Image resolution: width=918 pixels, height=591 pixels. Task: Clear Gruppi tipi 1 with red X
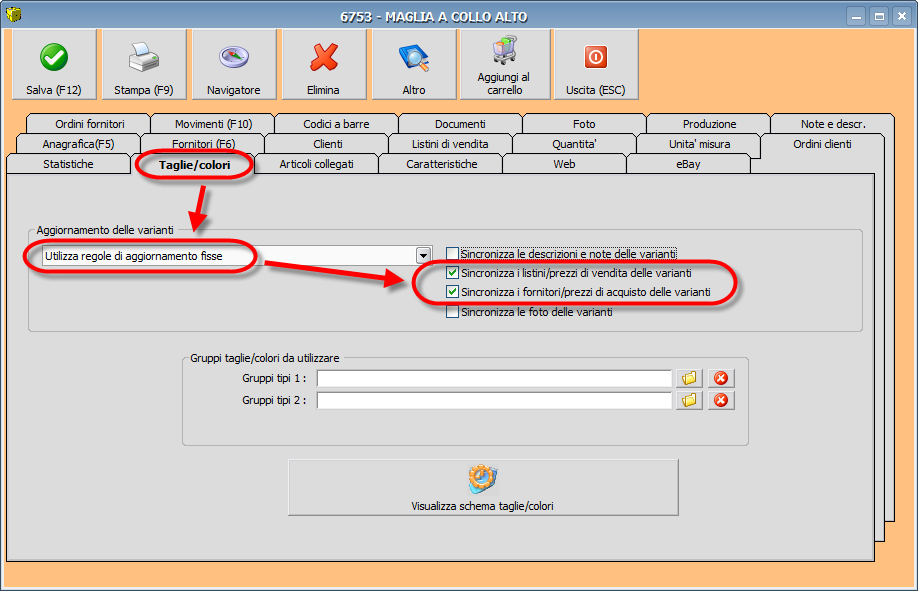click(721, 378)
